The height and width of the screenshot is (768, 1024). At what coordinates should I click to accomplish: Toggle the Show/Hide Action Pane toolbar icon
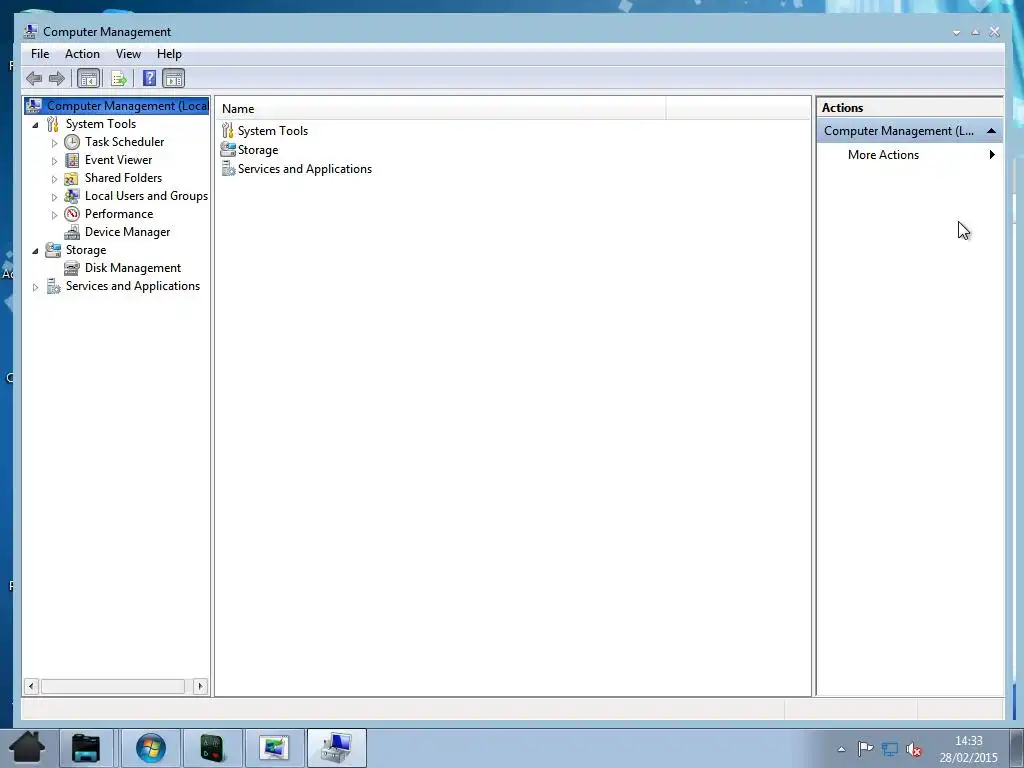174,79
